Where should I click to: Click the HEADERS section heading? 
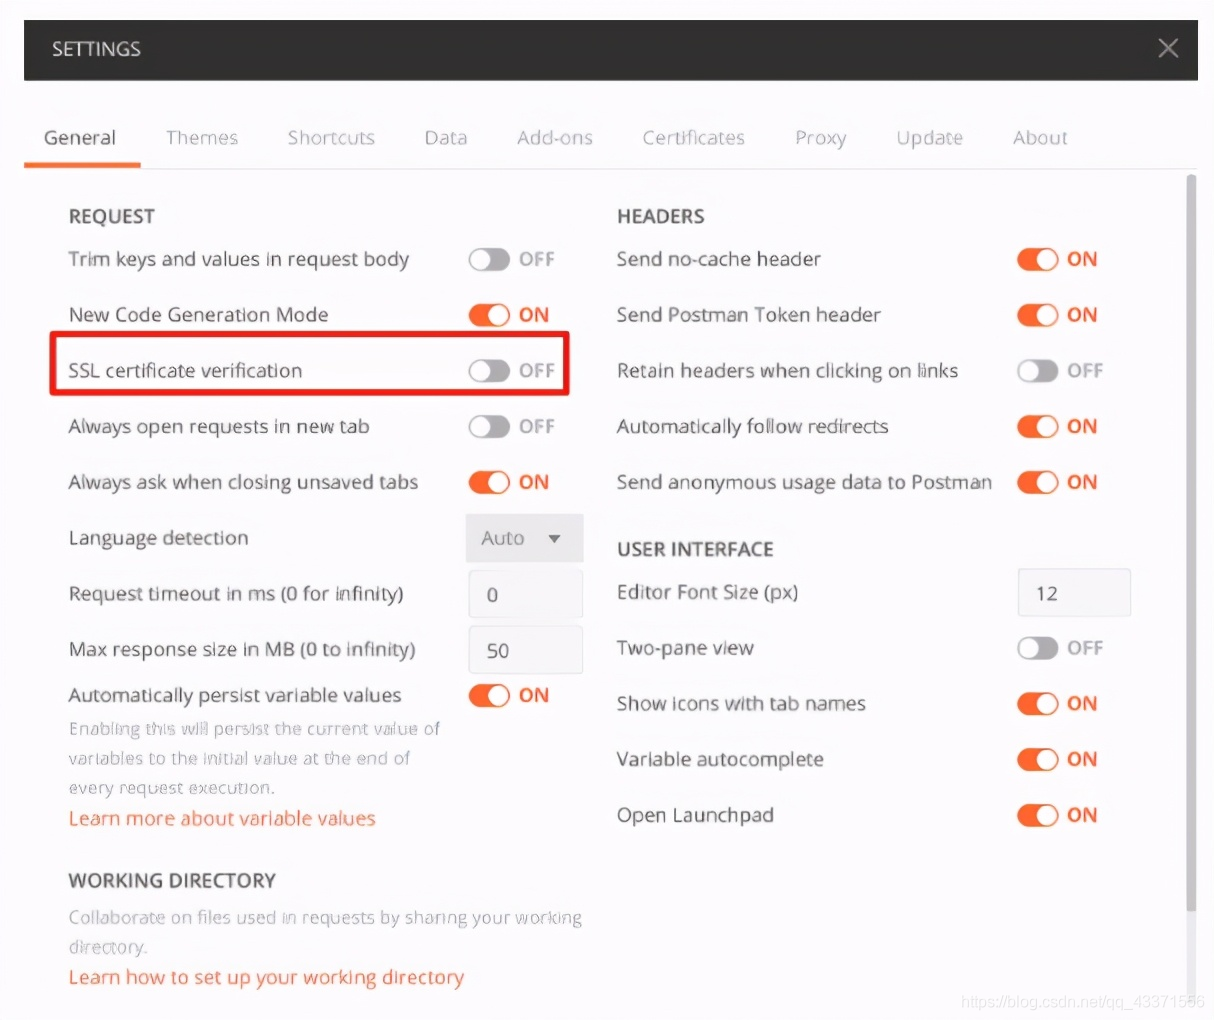[x=661, y=216]
